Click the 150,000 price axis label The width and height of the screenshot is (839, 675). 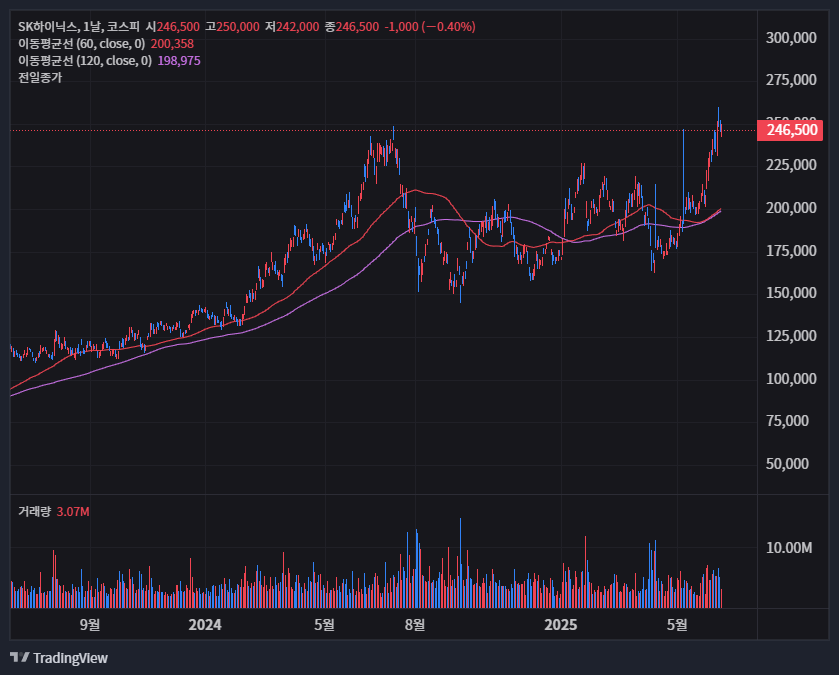791,293
